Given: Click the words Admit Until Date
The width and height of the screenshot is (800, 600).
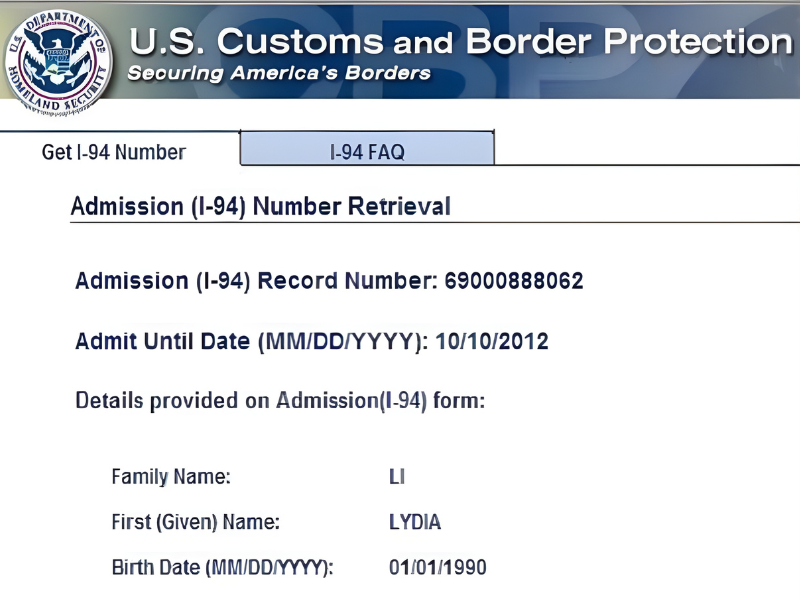Looking at the screenshot, I should click(162, 341).
